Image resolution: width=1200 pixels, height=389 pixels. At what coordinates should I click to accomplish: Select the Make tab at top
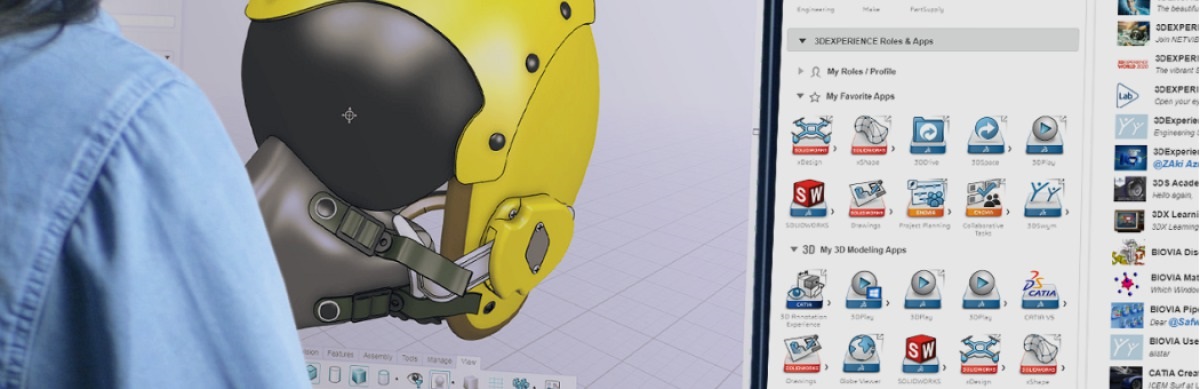870,10
